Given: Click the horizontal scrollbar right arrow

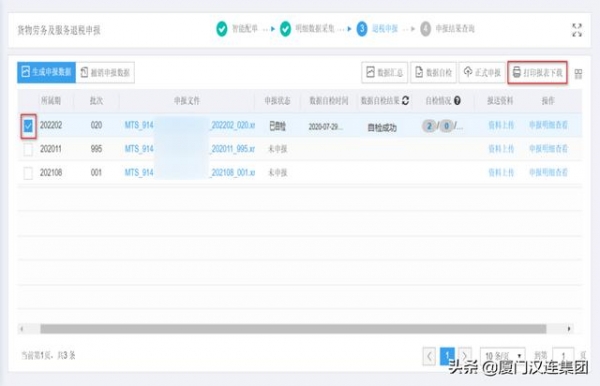Looking at the screenshot, I should (569, 329).
